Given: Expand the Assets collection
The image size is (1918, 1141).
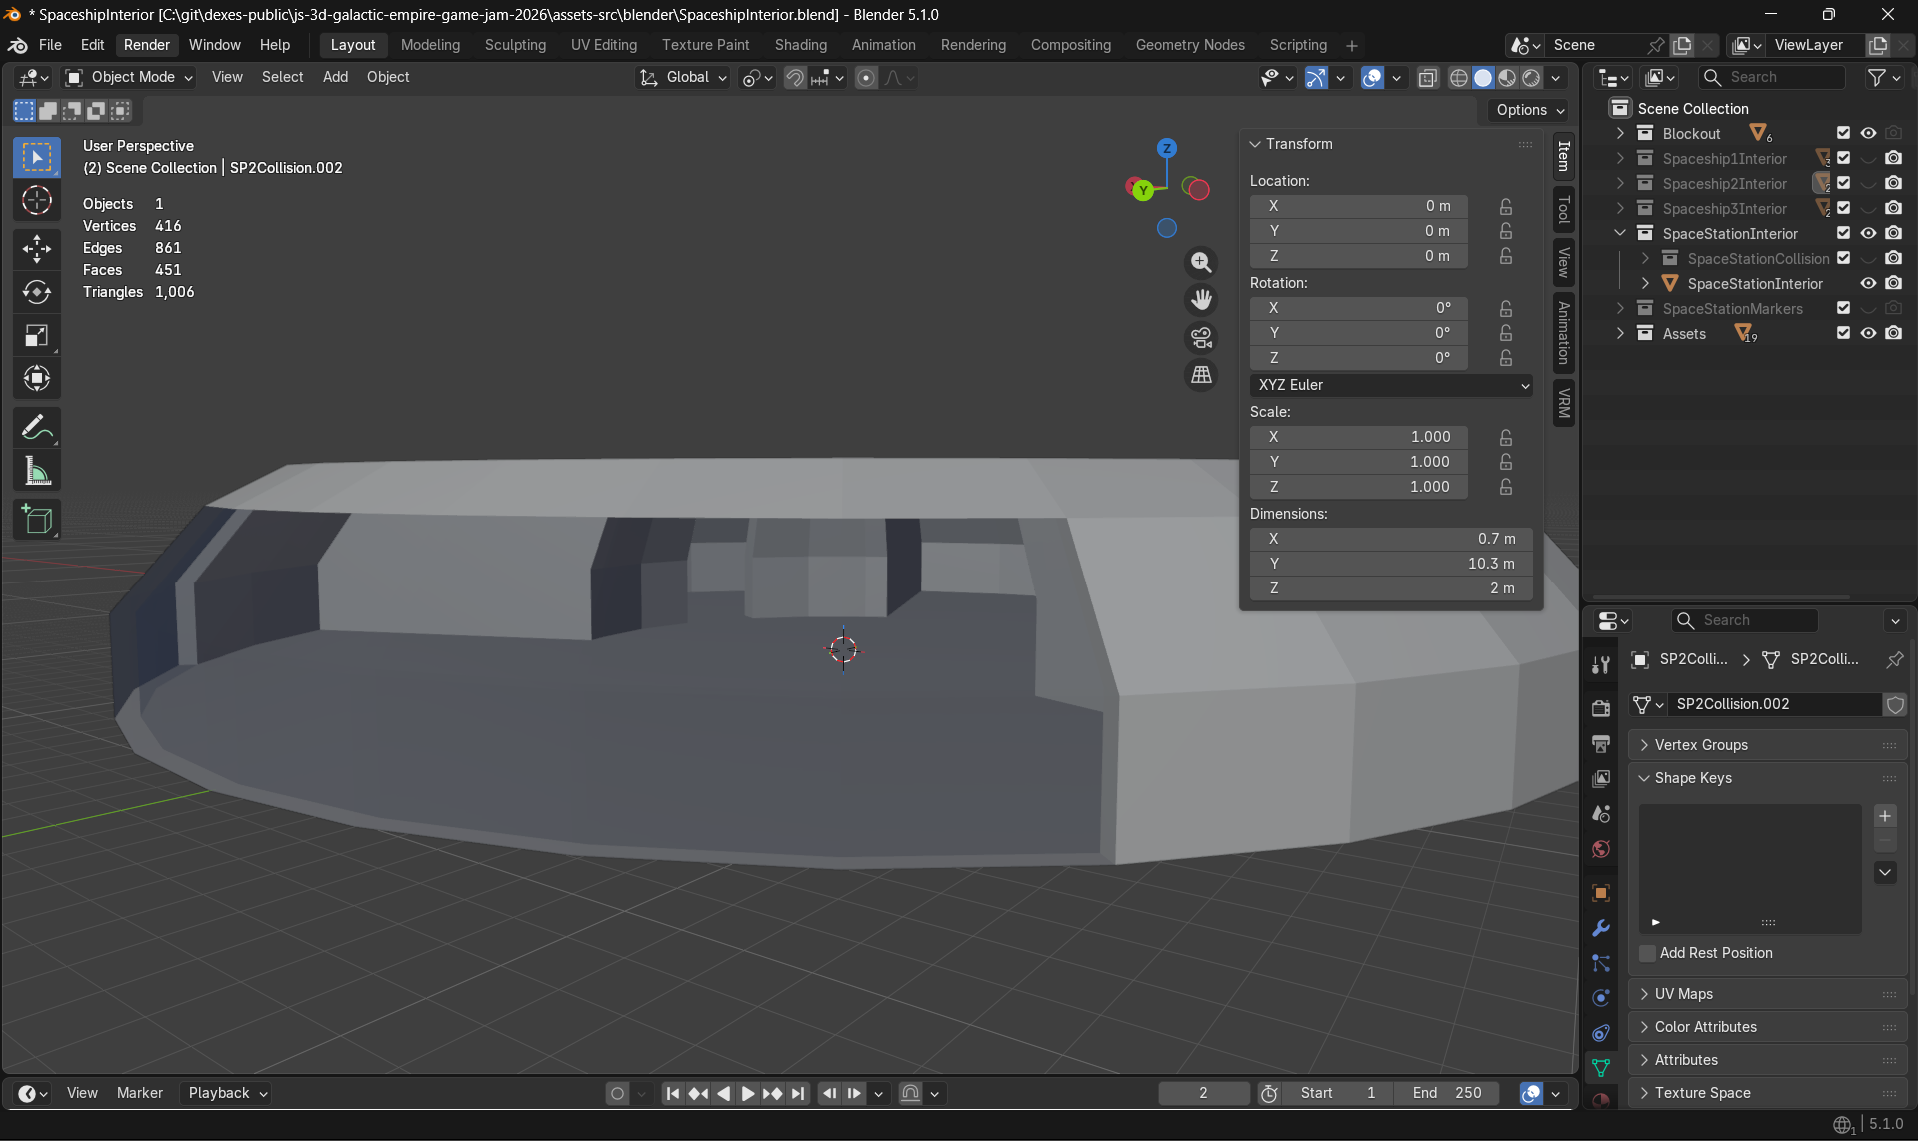Looking at the screenshot, I should (x=1621, y=333).
